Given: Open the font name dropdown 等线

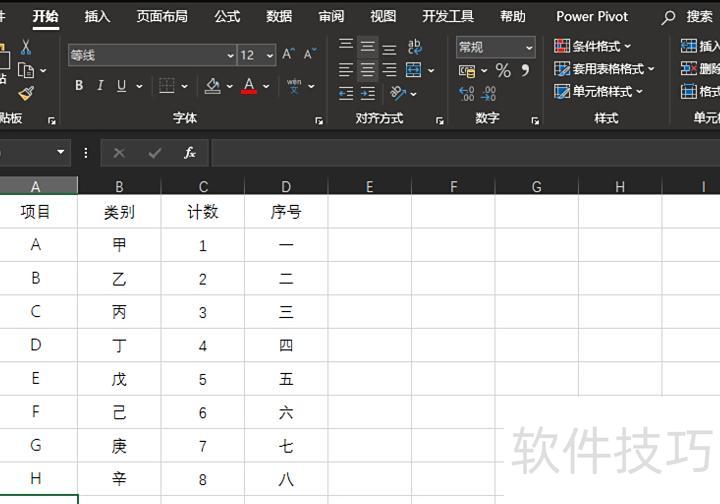Looking at the screenshot, I should pos(230,56).
